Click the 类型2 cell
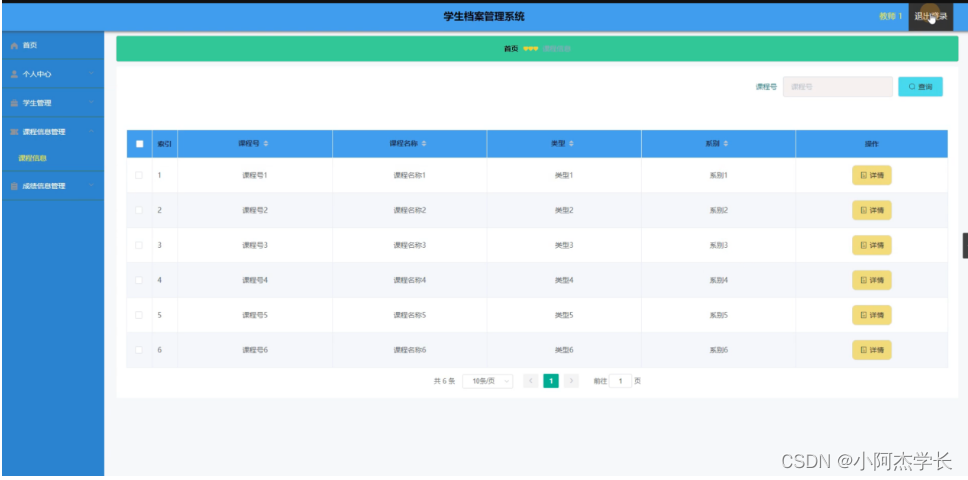Screen dimensions: 968x480 pos(564,210)
